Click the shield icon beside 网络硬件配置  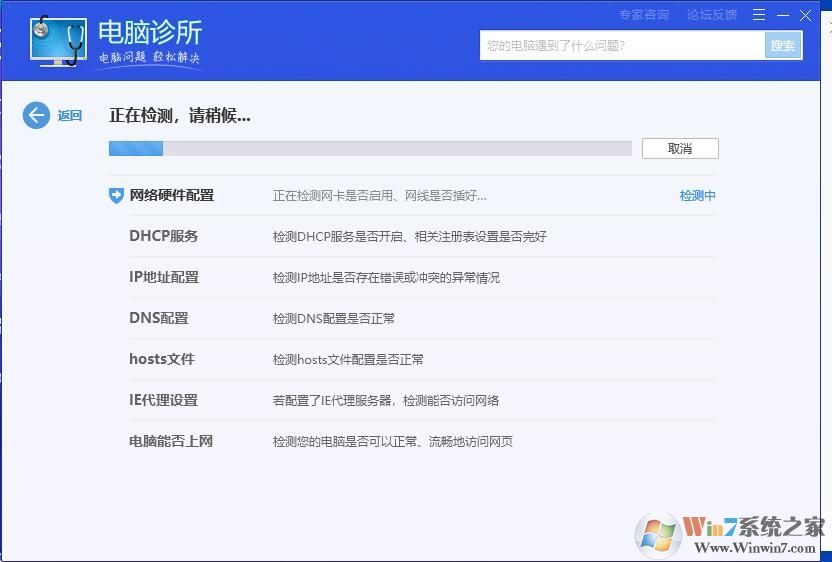[x=116, y=195]
